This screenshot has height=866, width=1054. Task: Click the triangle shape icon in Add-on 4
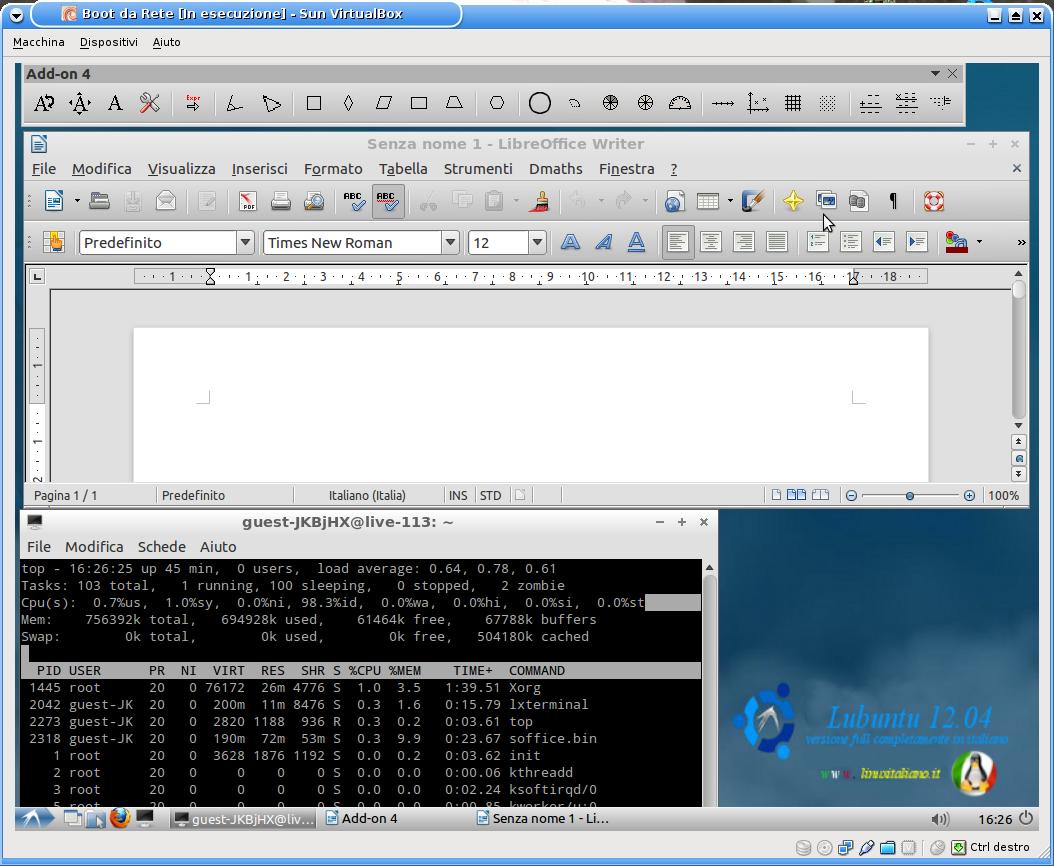[271, 103]
